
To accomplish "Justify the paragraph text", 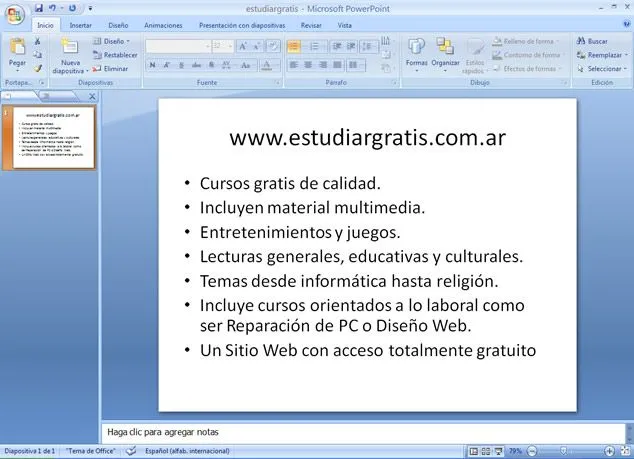I will pyautogui.click(x=337, y=65).
